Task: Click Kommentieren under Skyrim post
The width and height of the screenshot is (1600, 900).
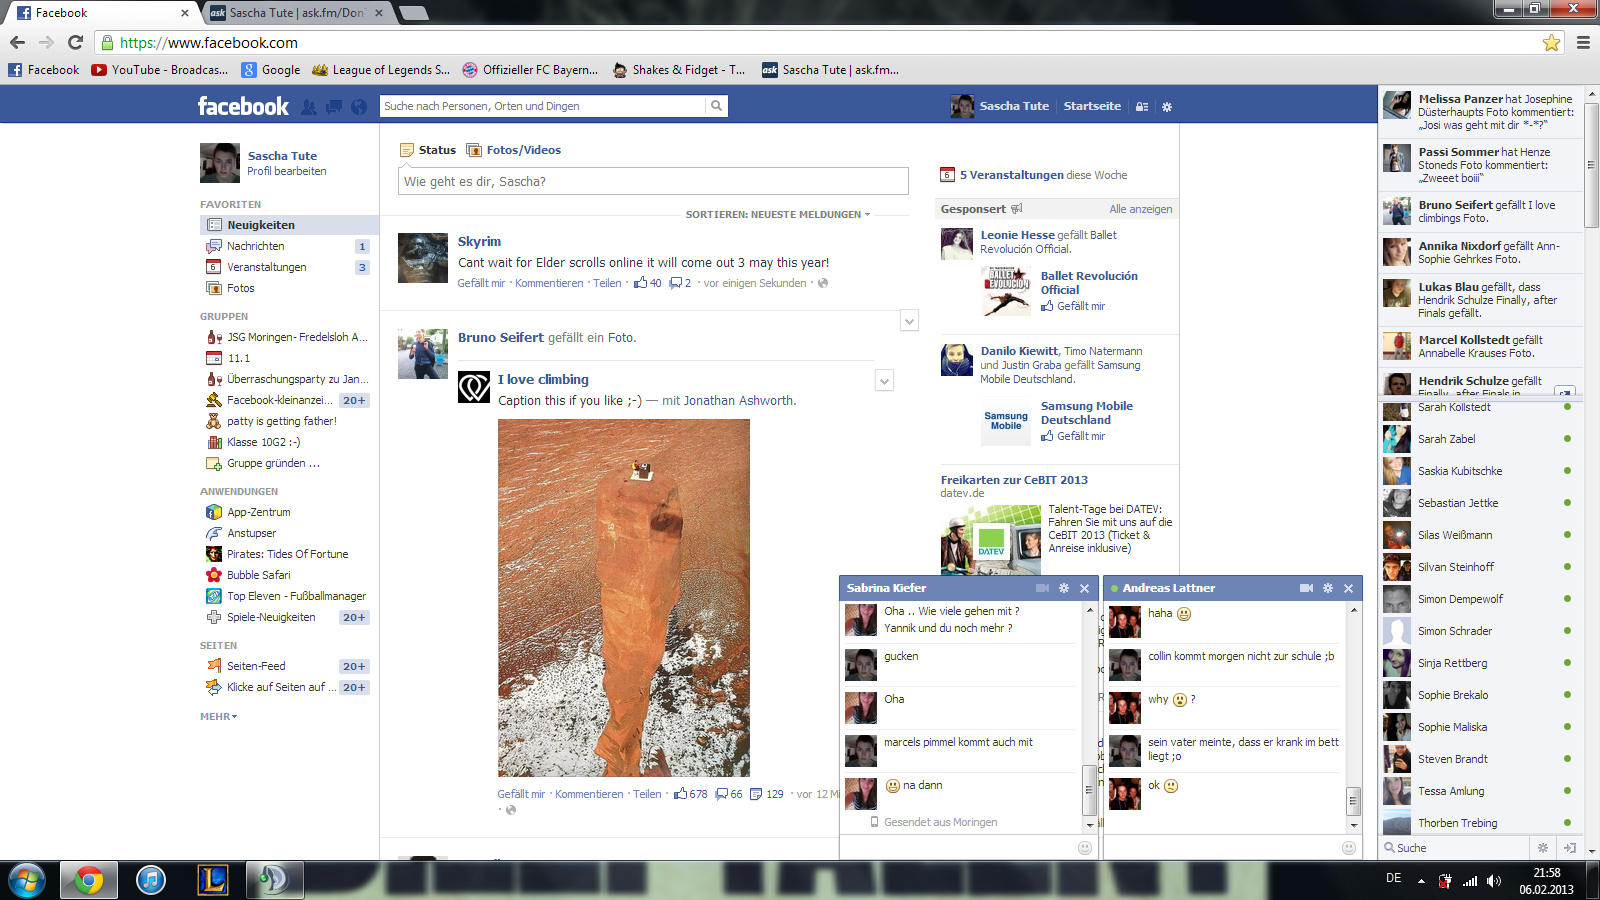Action: [x=549, y=283]
